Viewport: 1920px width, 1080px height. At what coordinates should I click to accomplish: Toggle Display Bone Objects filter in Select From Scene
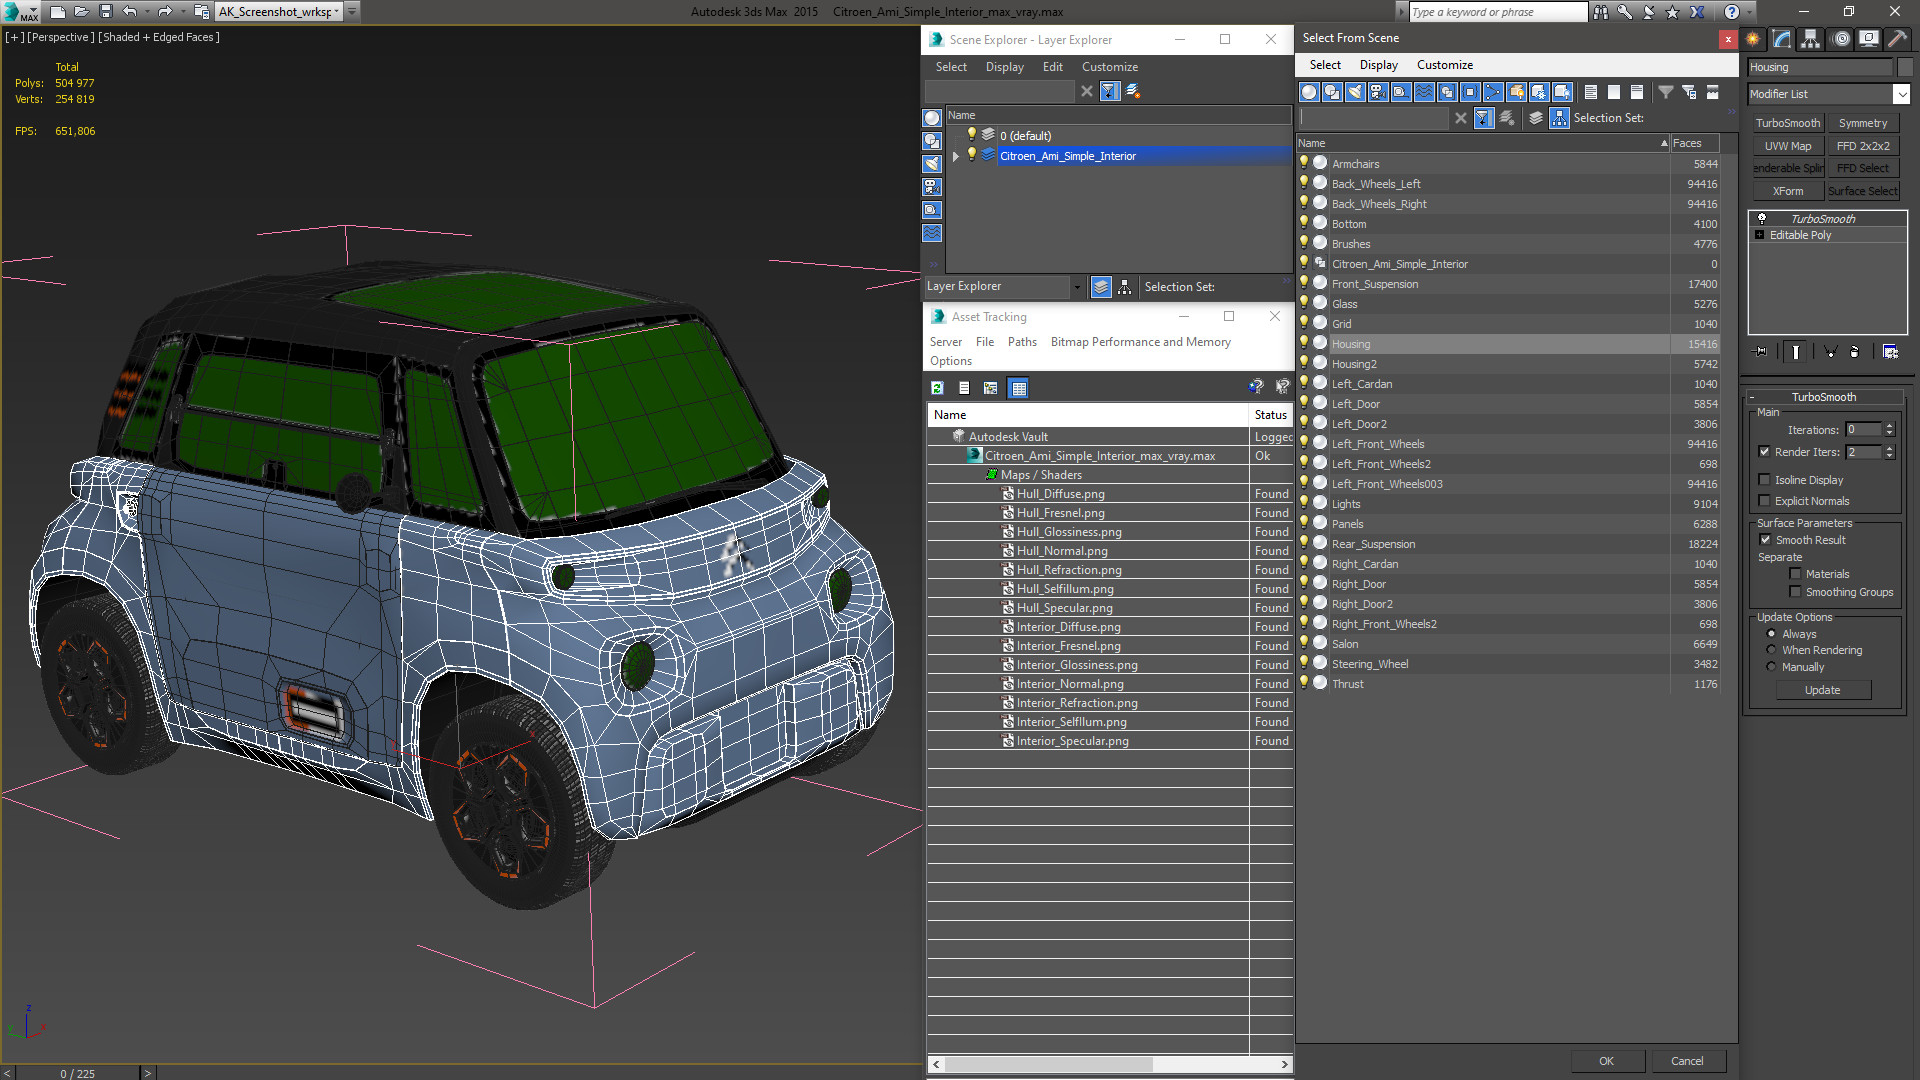click(x=1493, y=92)
